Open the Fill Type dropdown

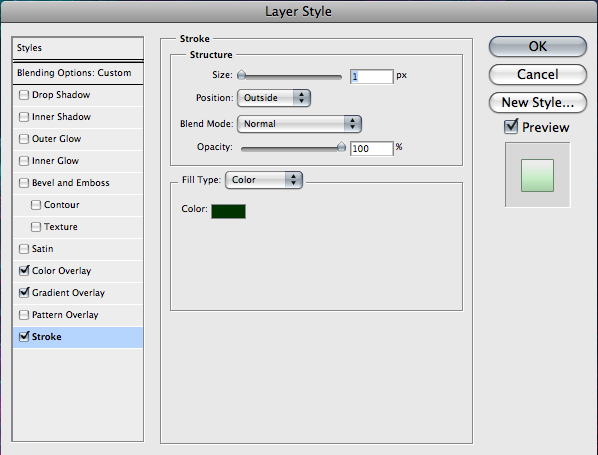264,180
